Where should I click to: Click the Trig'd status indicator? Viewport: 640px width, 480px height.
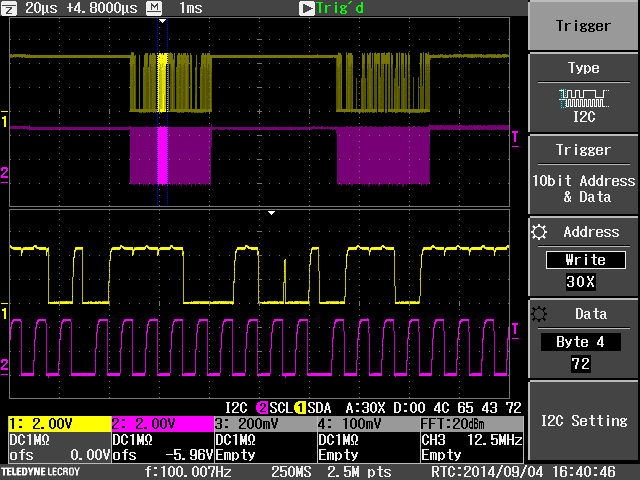pyautogui.click(x=340, y=8)
